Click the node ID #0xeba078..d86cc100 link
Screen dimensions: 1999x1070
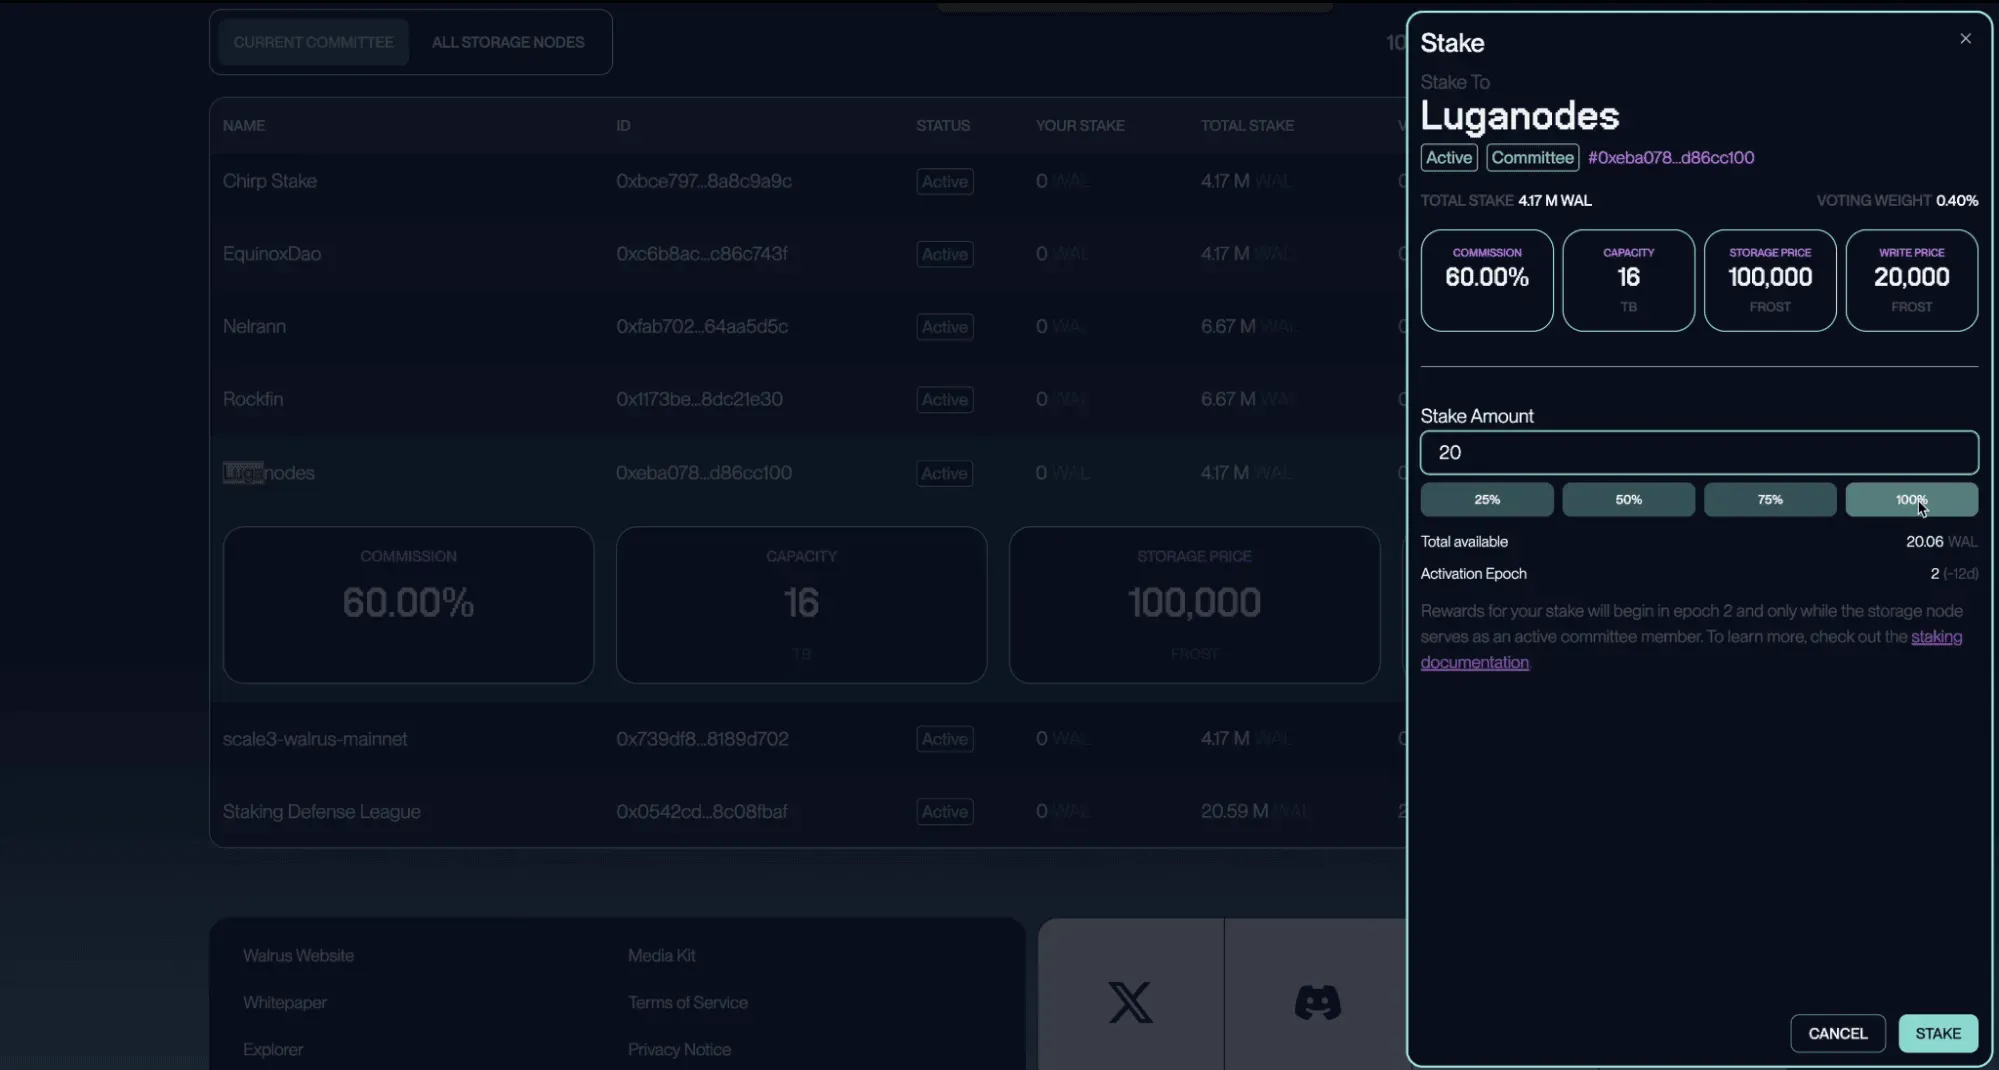pyautogui.click(x=1671, y=158)
